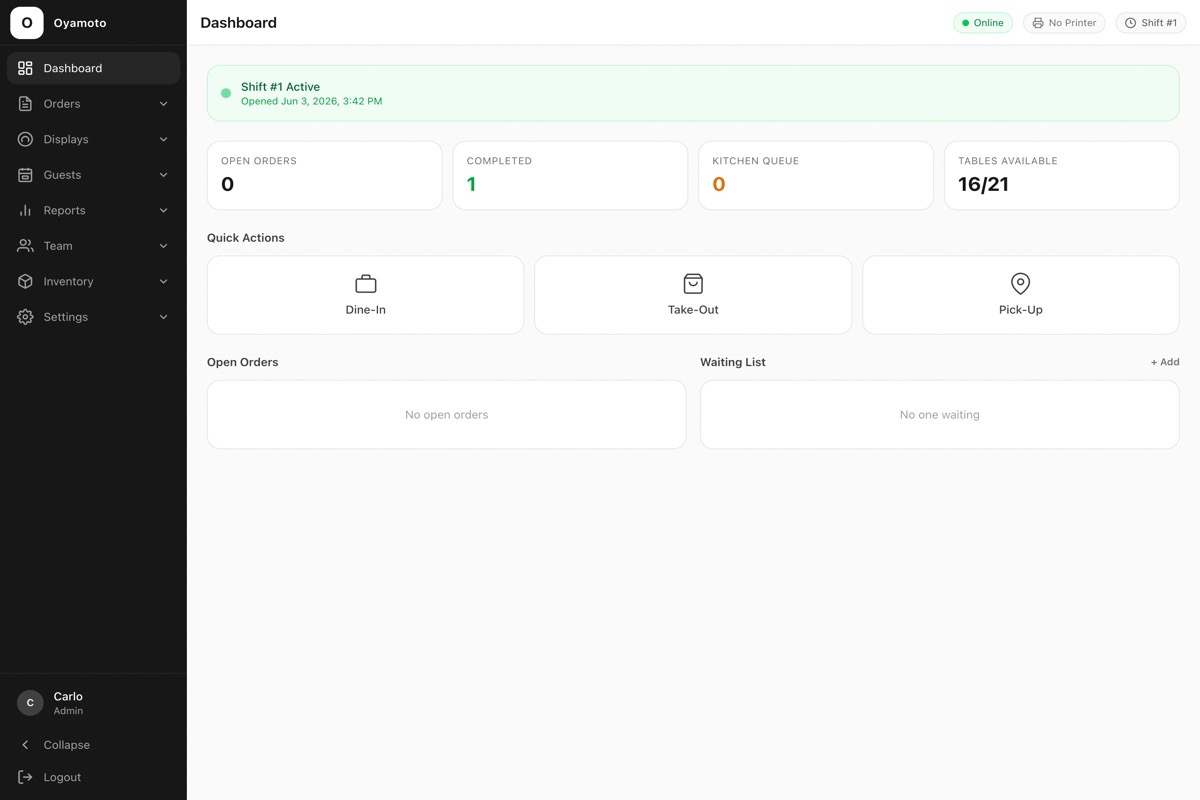Open the Tables Available stat card
This screenshot has height=800, width=1200.
tap(1062, 175)
